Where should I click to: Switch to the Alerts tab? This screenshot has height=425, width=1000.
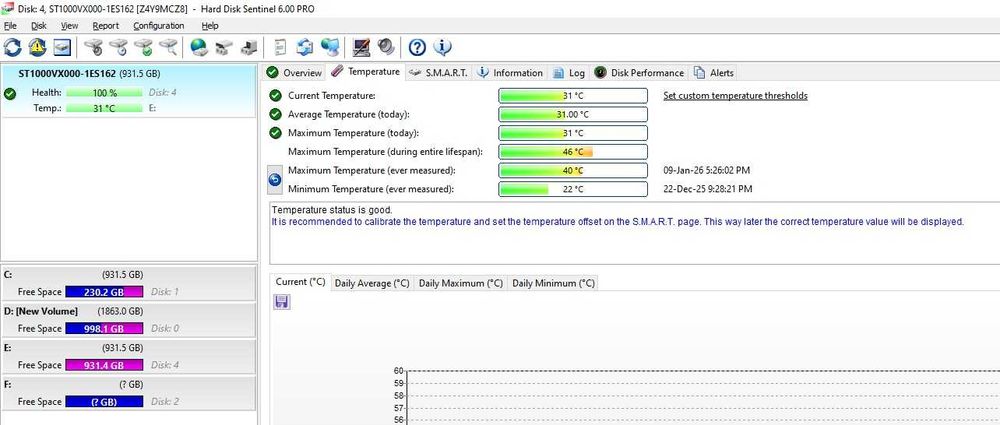(714, 73)
